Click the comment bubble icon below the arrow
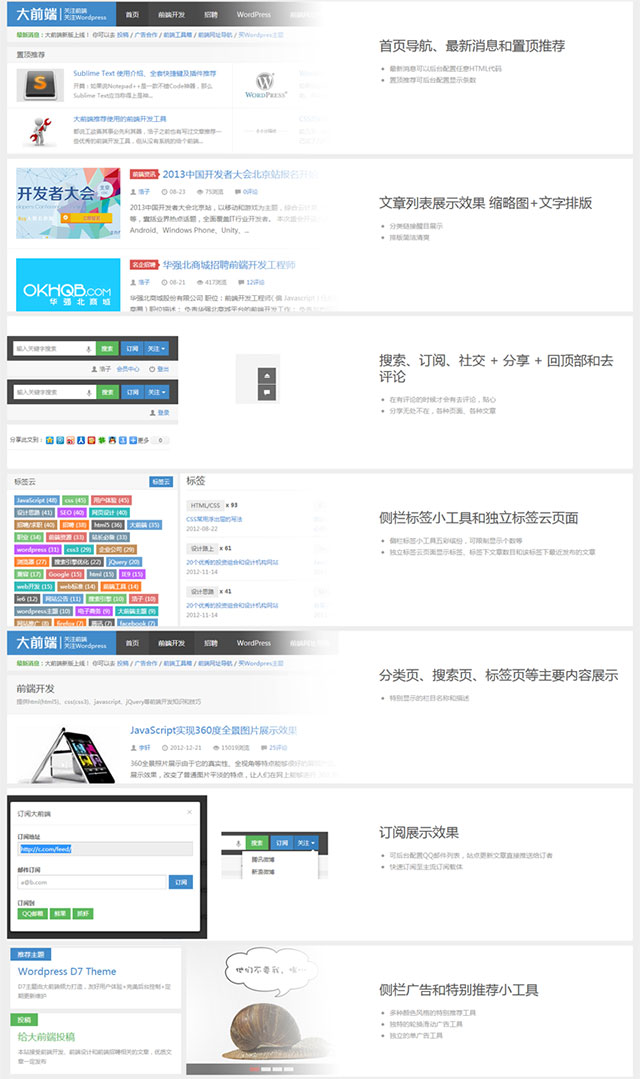Image resolution: width=640 pixels, height=1079 pixels. 266,393
